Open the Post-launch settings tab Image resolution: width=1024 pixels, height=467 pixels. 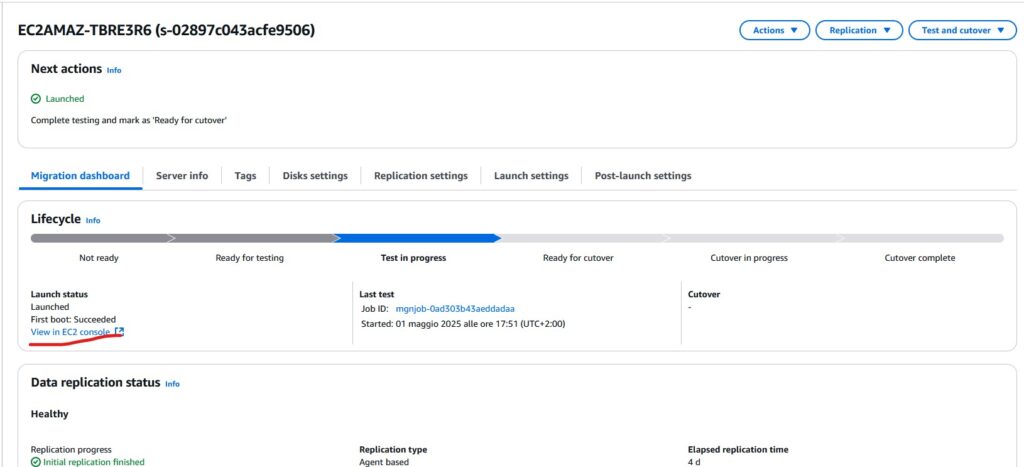point(643,176)
